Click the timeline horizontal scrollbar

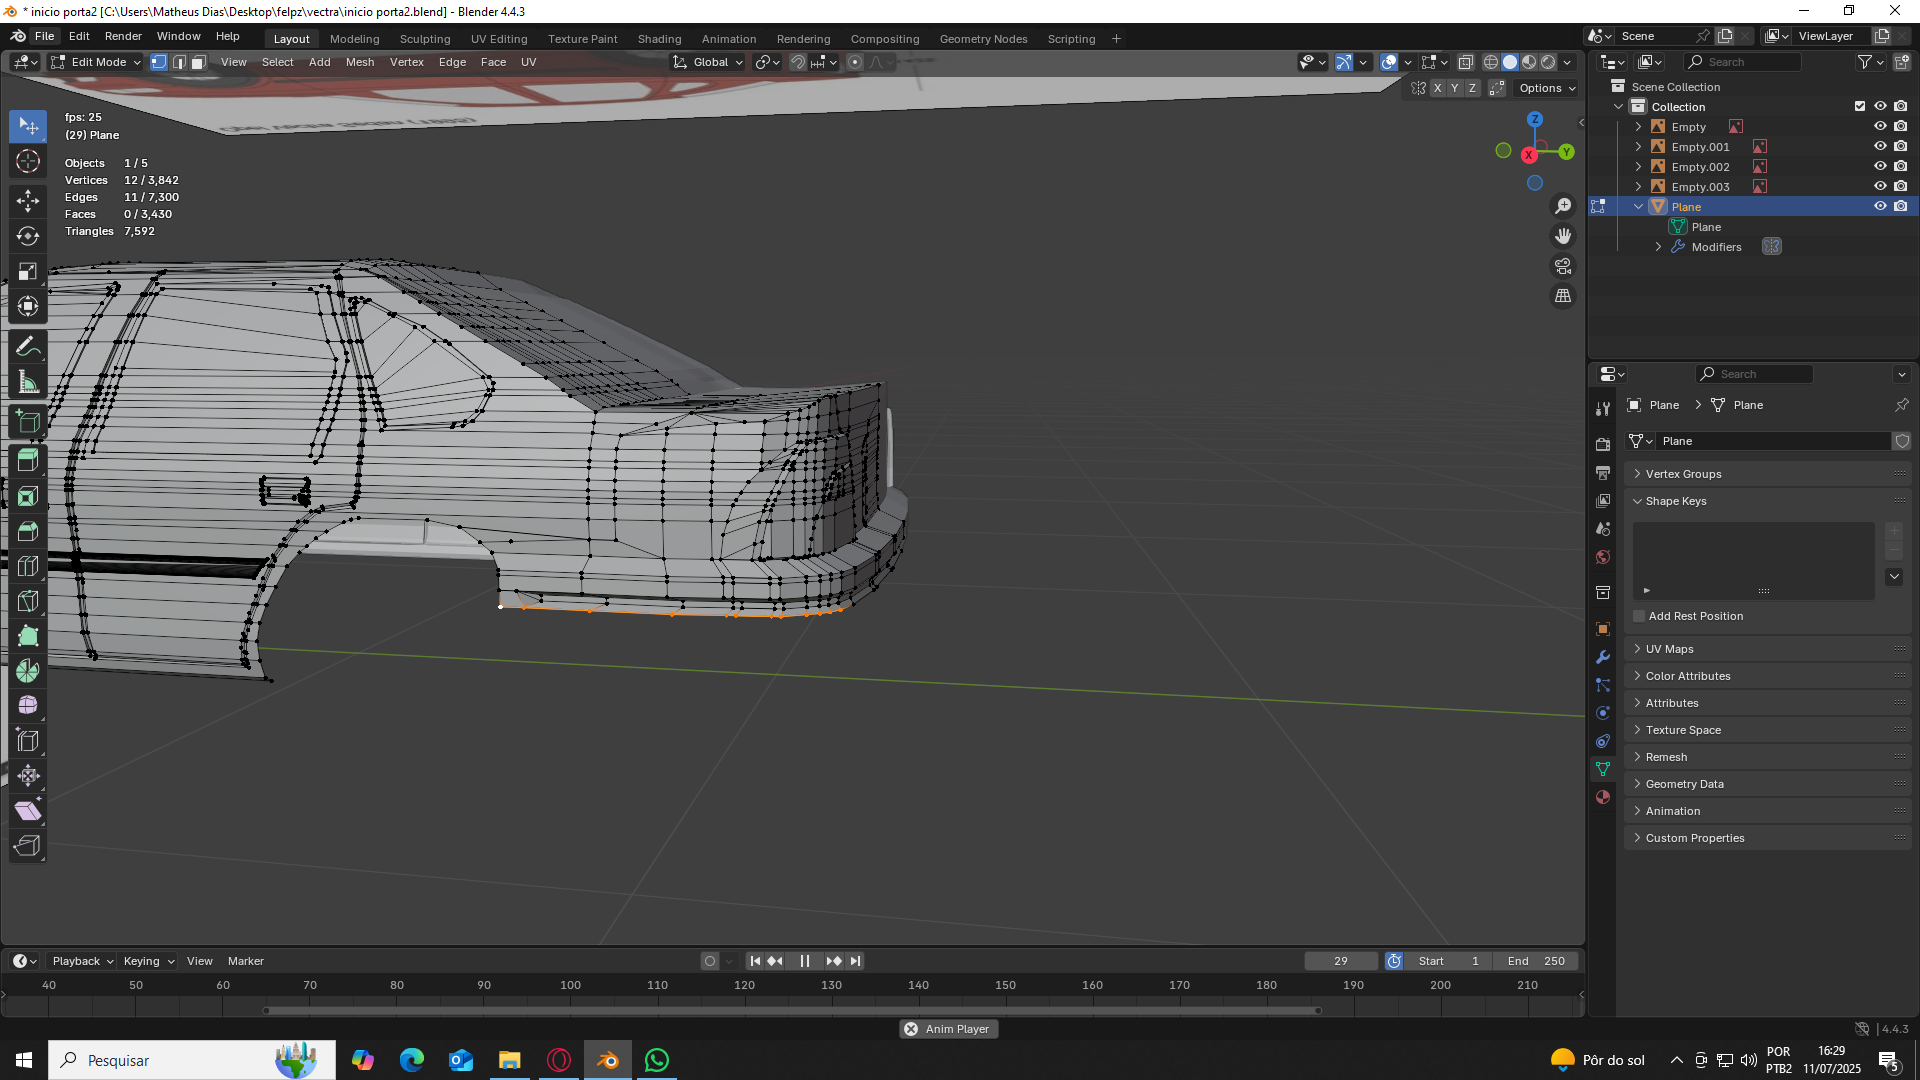790,1010
